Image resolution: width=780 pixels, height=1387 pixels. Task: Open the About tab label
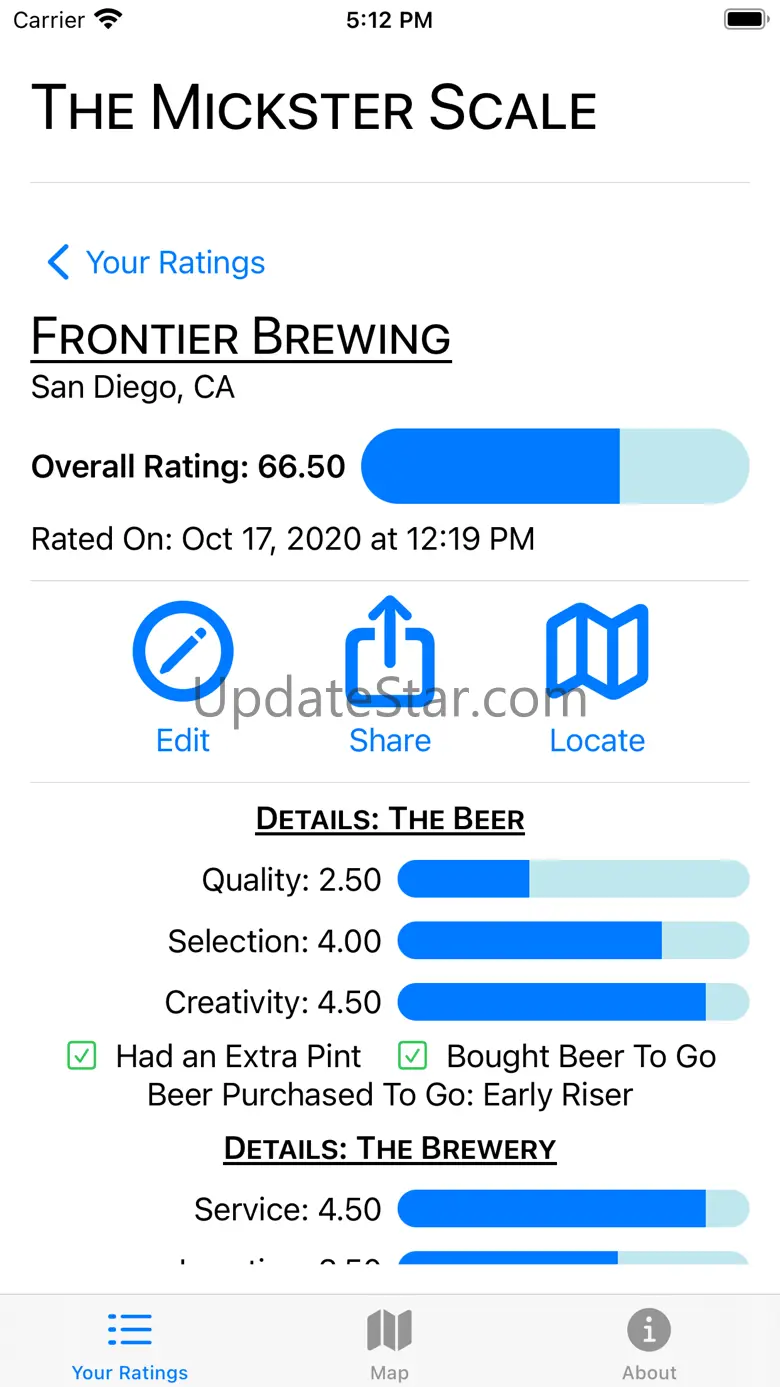[x=649, y=1373]
